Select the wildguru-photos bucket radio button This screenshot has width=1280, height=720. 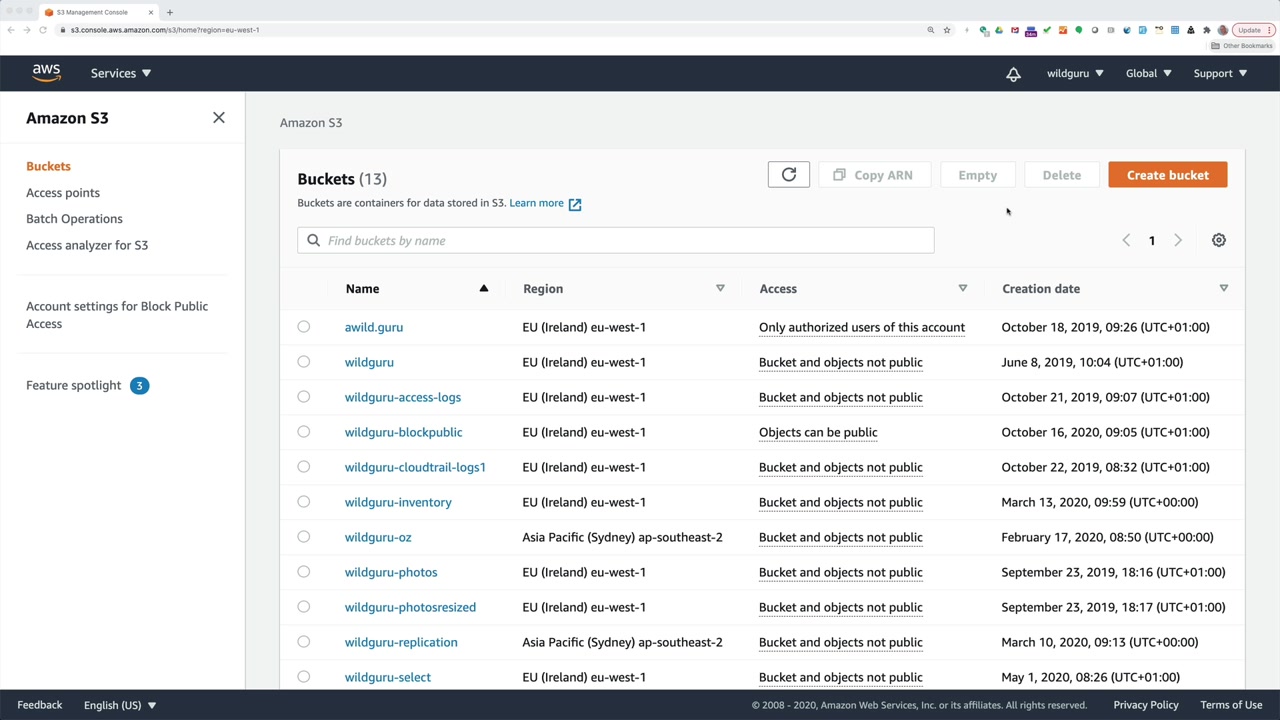[304, 572]
